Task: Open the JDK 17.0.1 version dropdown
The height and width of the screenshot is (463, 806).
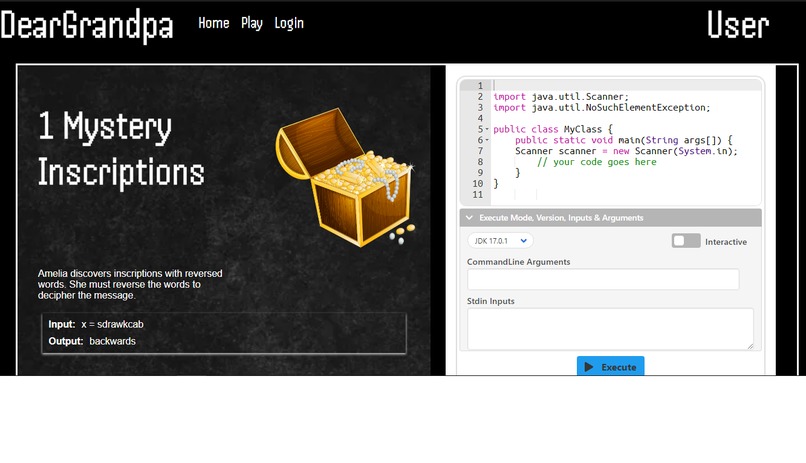Action: coord(500,240)
